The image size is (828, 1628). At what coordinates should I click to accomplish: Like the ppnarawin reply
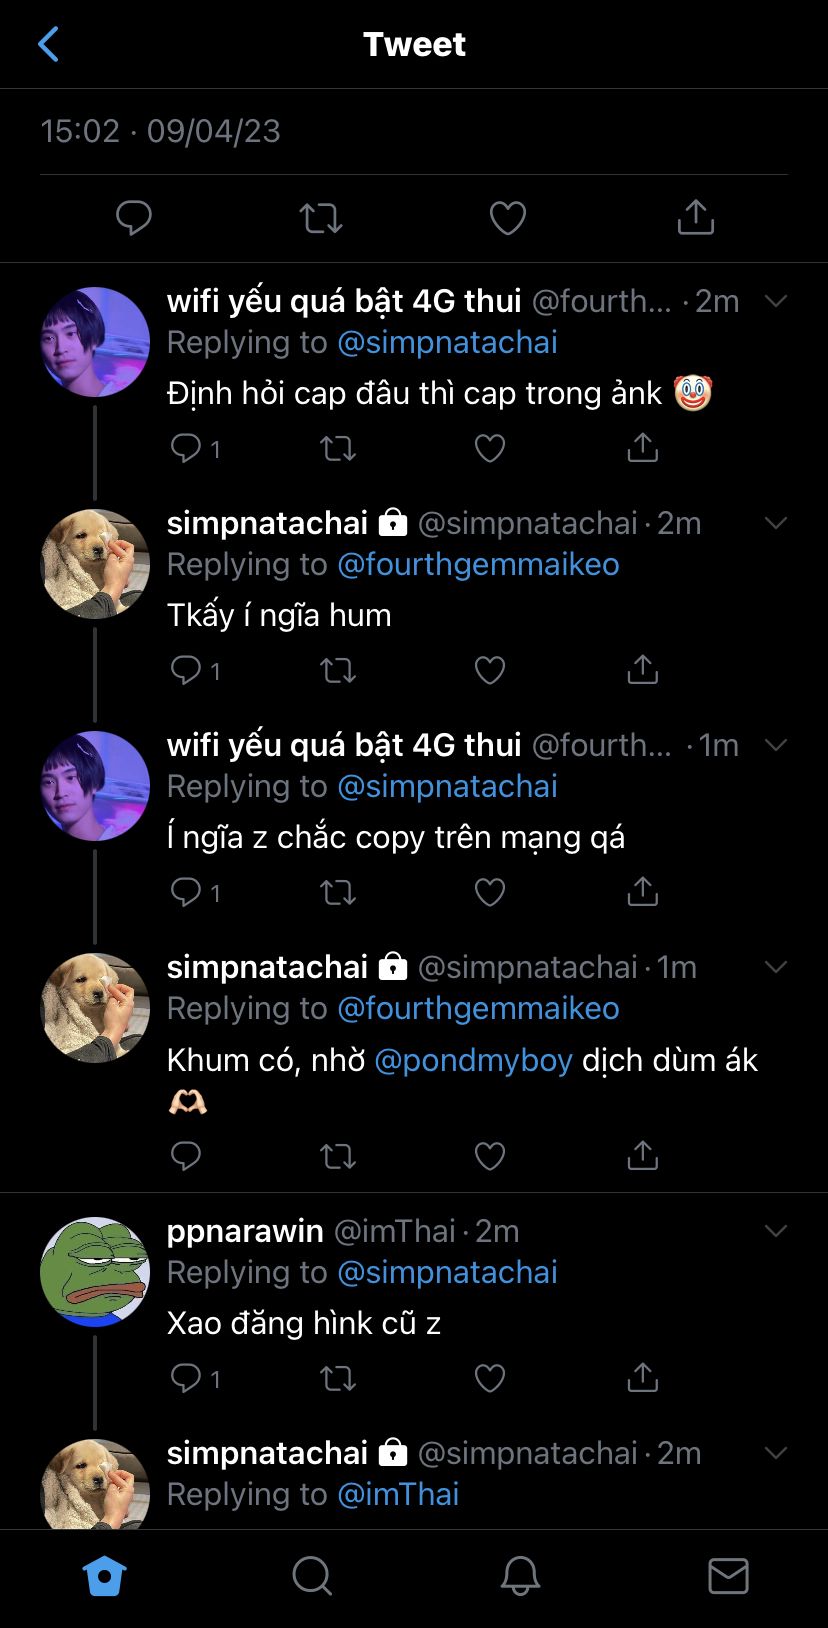[x=489, y=1378]
